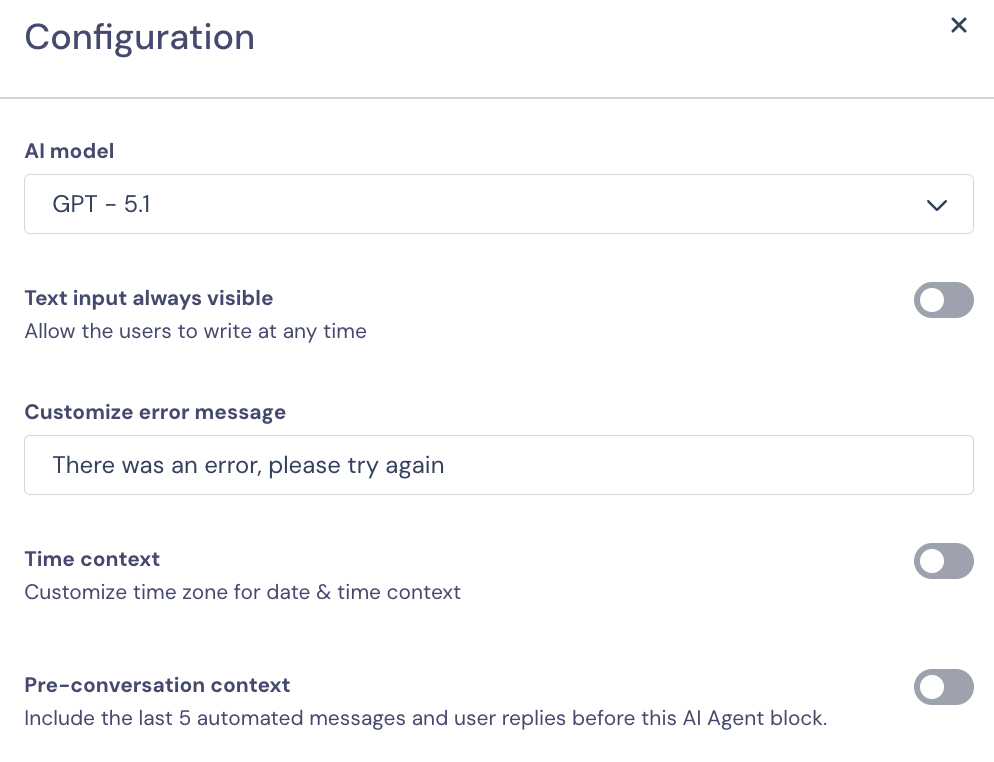Screen dimensions: 994x762
Task: Select the GPT - 5.1 model value text
Action: (101, 205)
